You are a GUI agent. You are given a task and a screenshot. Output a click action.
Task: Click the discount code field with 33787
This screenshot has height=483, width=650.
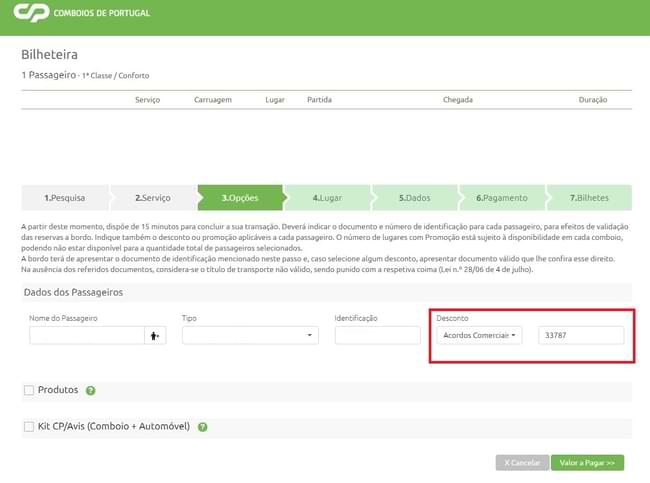tap(581, 335)
